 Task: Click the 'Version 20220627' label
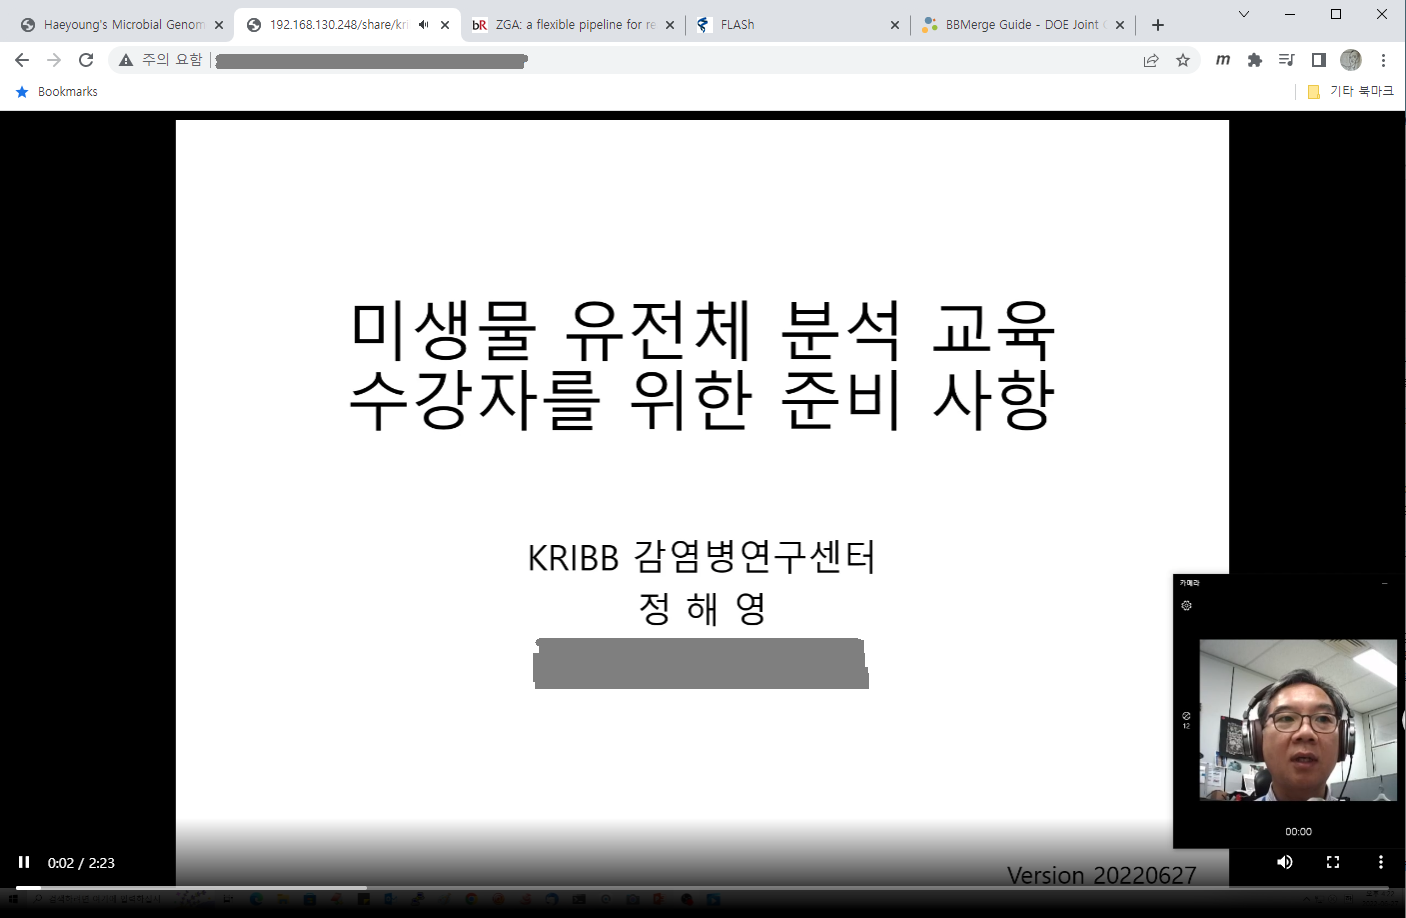pos(1101,876)
